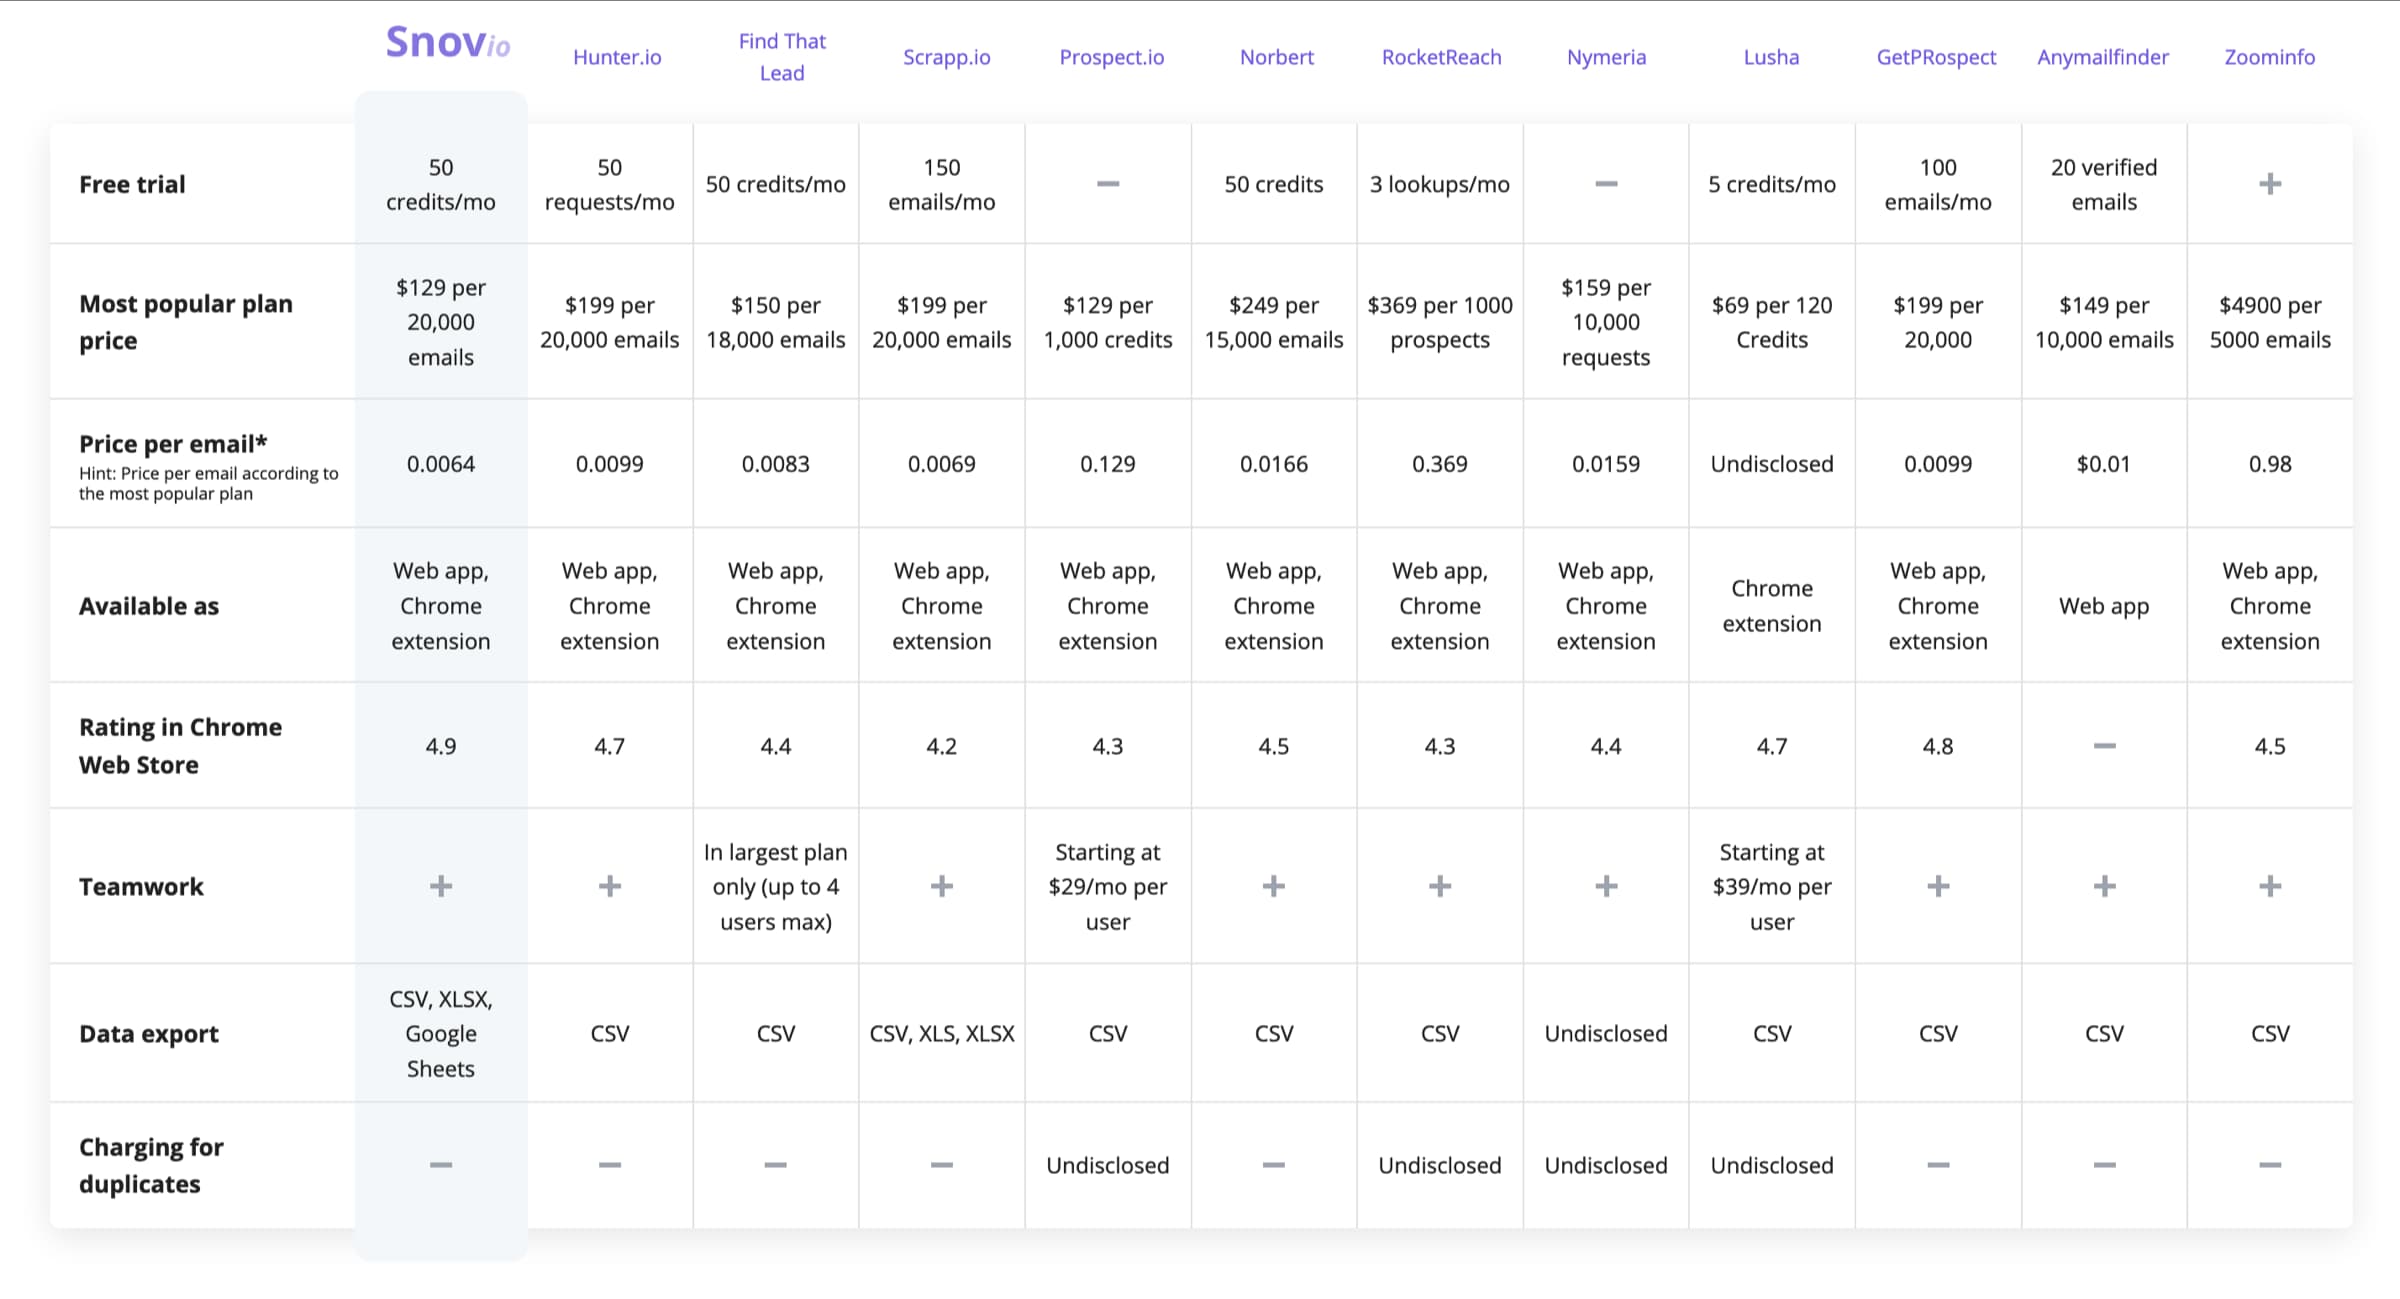This screenshot has height=1299, width=2400.
Task: Click the $69 per 120 Credits cell
Action: (x=1772, y=322)
